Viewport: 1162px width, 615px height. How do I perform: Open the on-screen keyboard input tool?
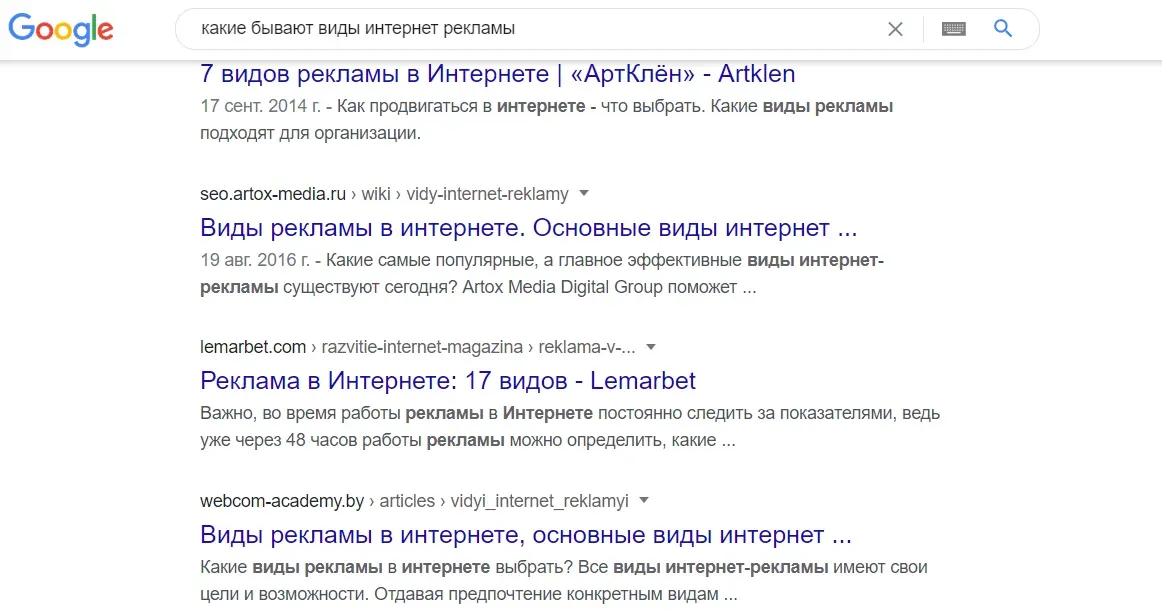[953, 29]
